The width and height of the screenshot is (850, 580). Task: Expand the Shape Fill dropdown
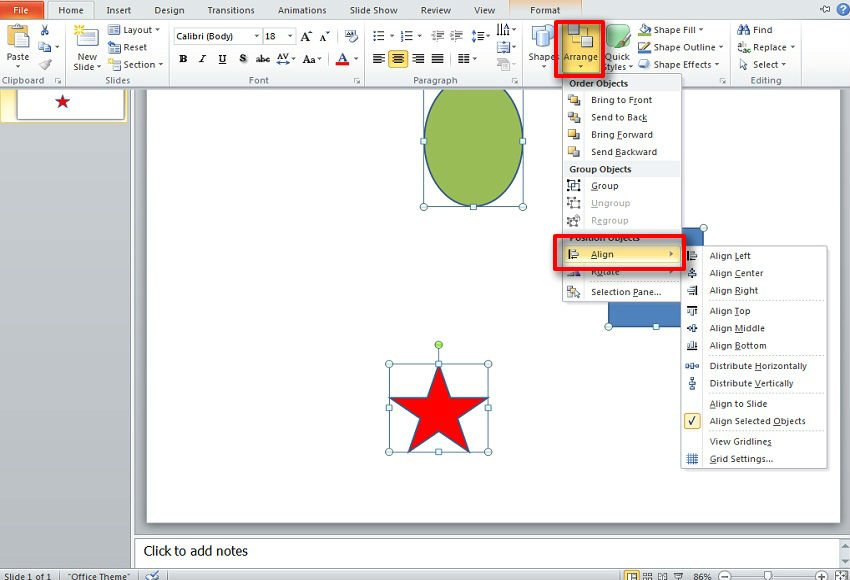coord(679,30)
